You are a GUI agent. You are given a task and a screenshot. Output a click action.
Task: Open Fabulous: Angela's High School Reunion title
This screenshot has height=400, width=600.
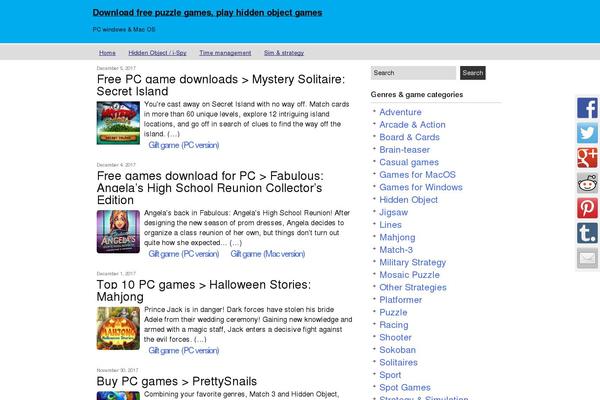[x=210, y=188]
